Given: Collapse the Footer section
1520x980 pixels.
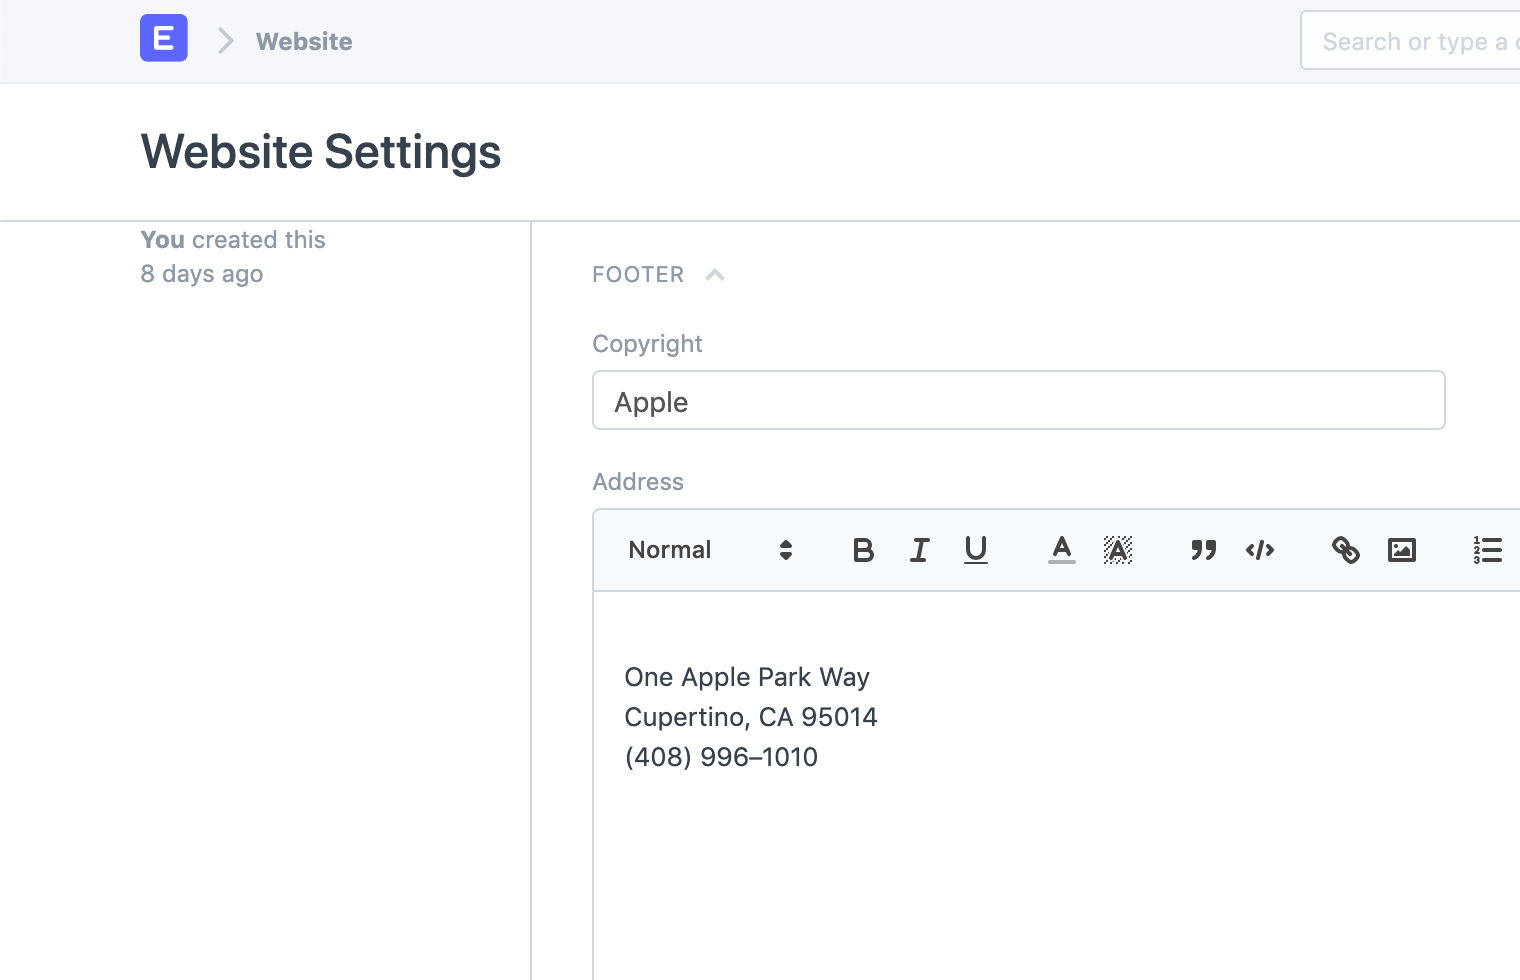Looking at the screenshot, I should pos(713,274).
